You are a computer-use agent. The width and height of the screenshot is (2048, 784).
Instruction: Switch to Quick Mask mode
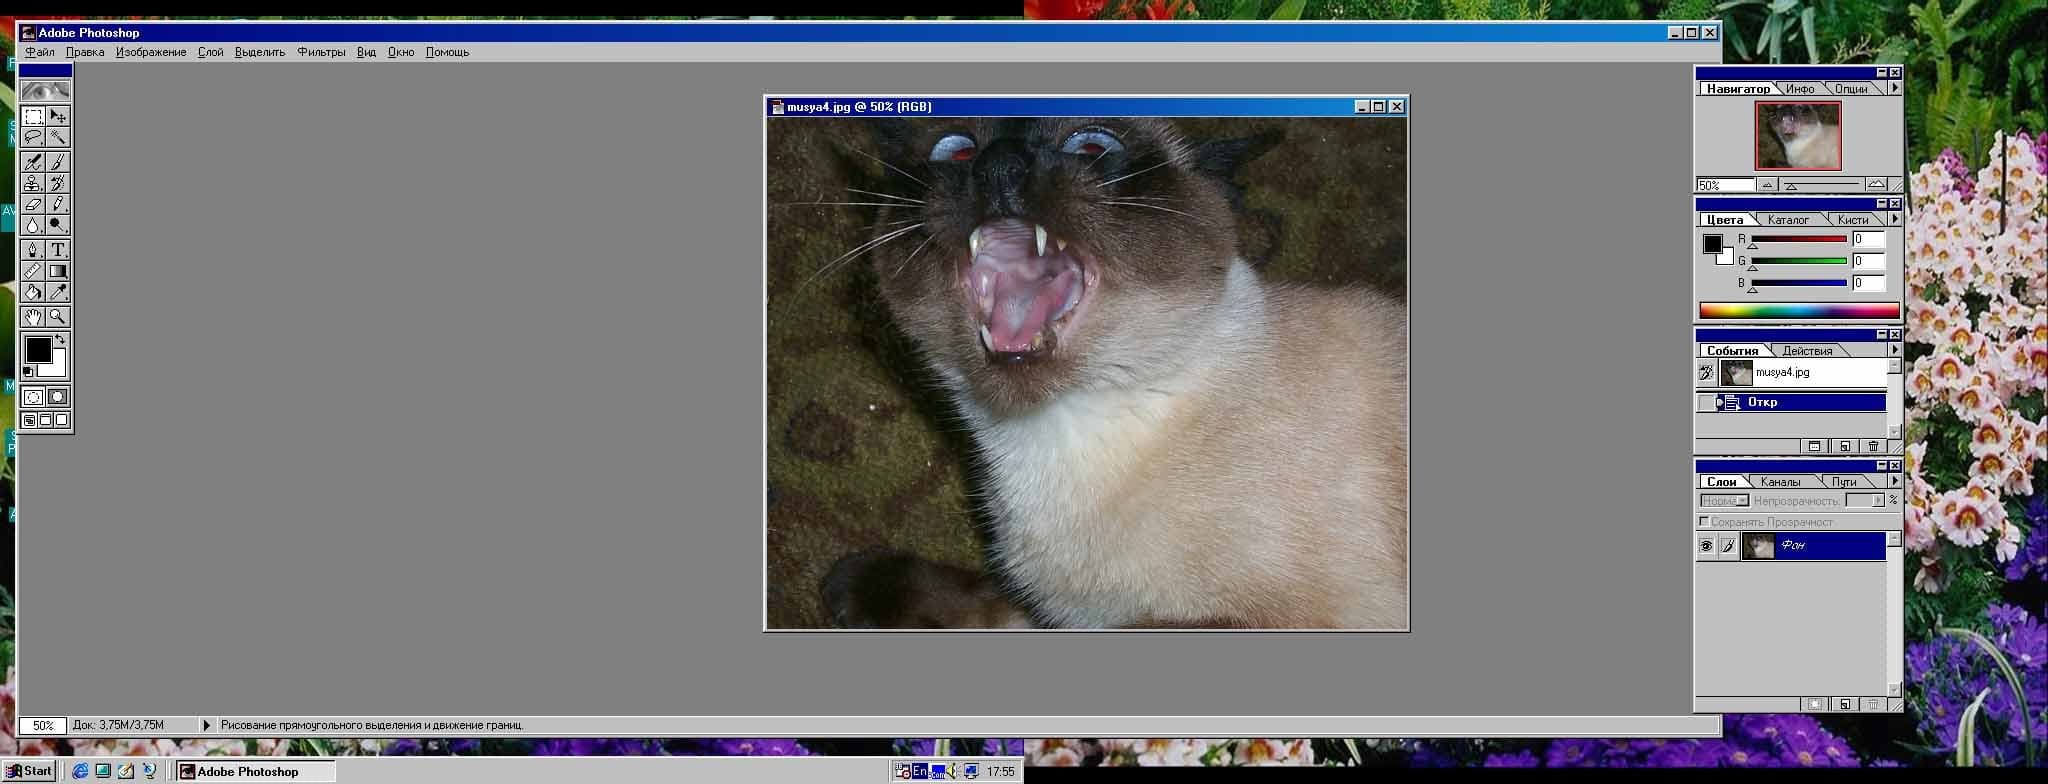[x=58, y=397]
